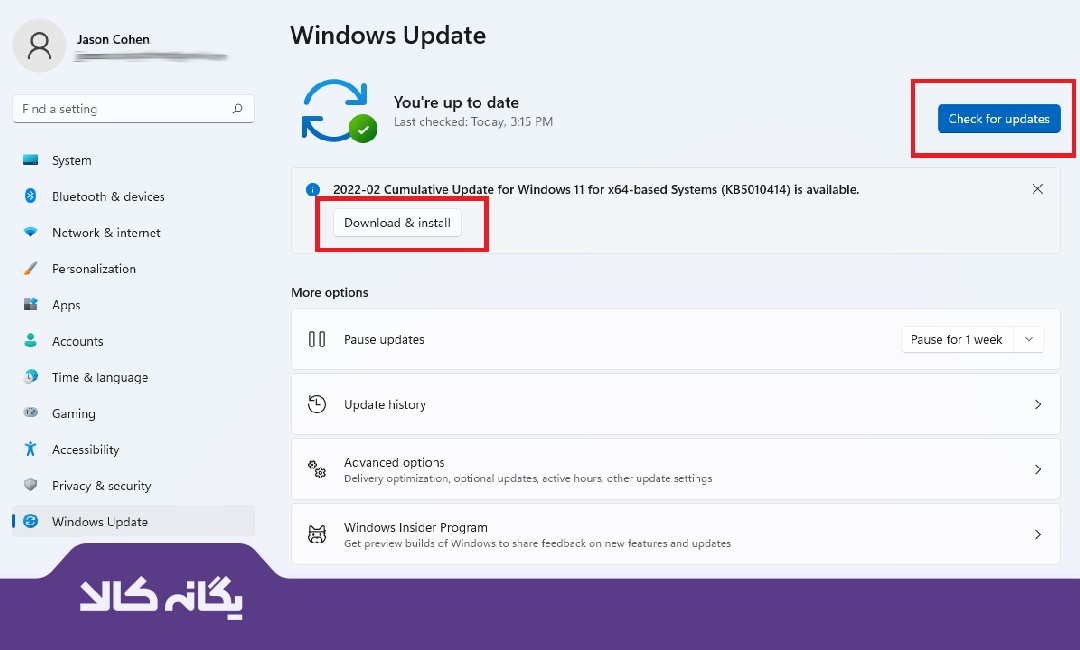The height and width of the screenshot is (650, 1080).
Task: Click the Jason Cohen account name
Action: click(113, 39)
